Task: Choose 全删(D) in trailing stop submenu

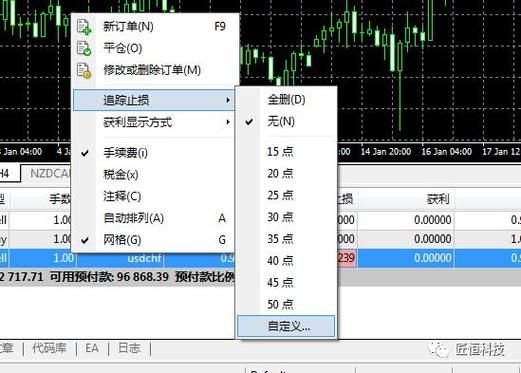Action: tap(286, 99)
